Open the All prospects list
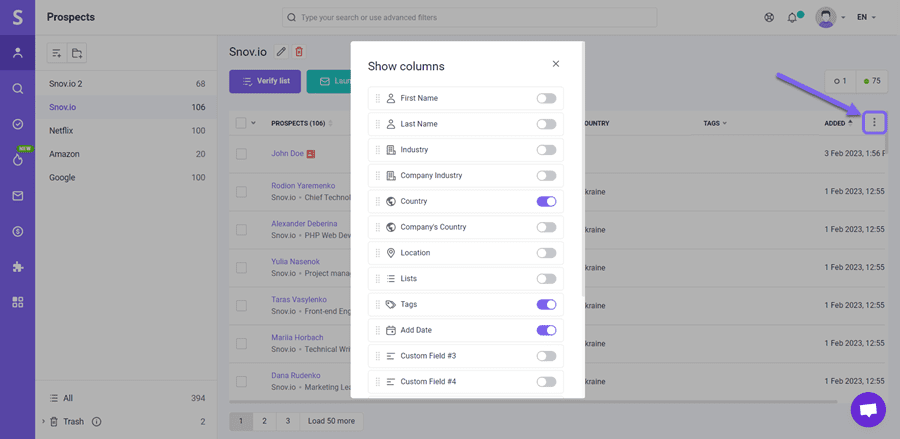This screenshot has height=439, width=900. point(126,398)
